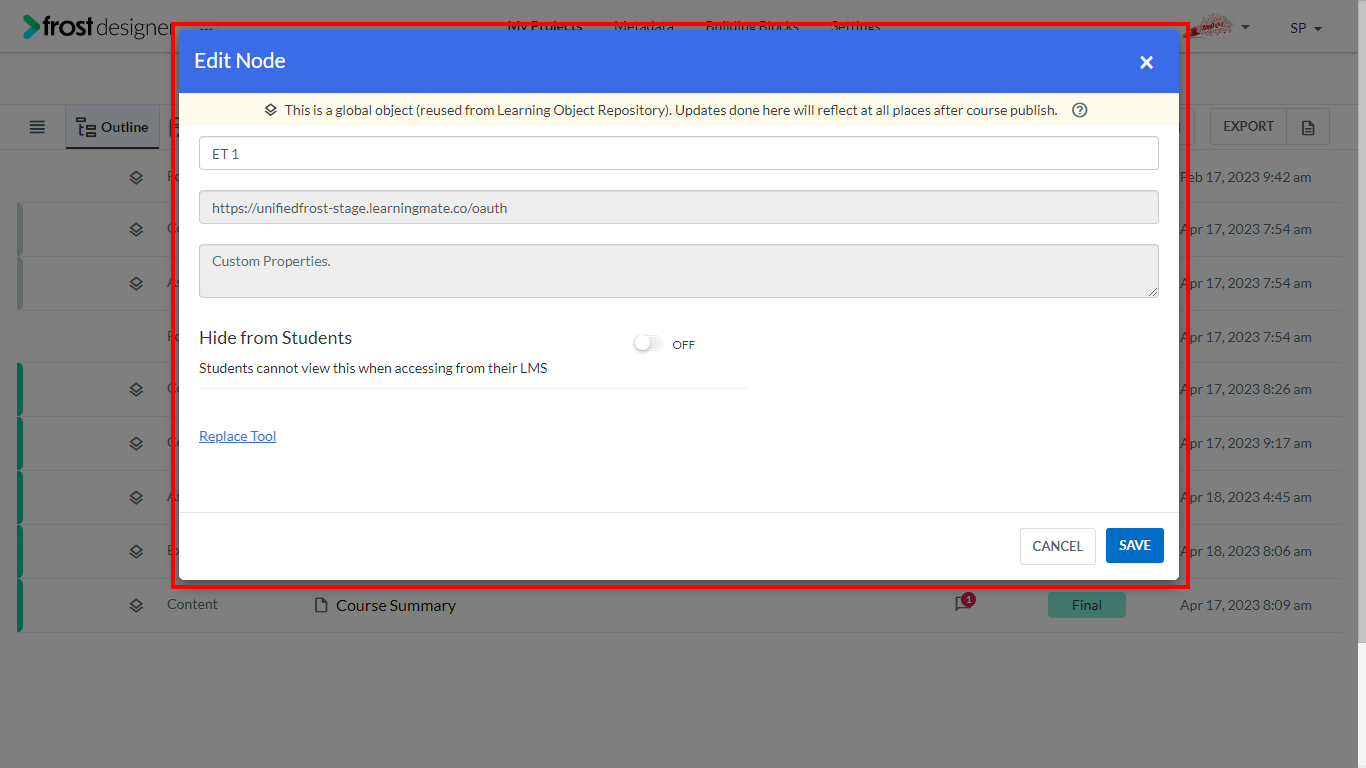Open the SP user dropdown
Screen dimensions: 1366x768
pyautogui.click(x=1306, y=28)
